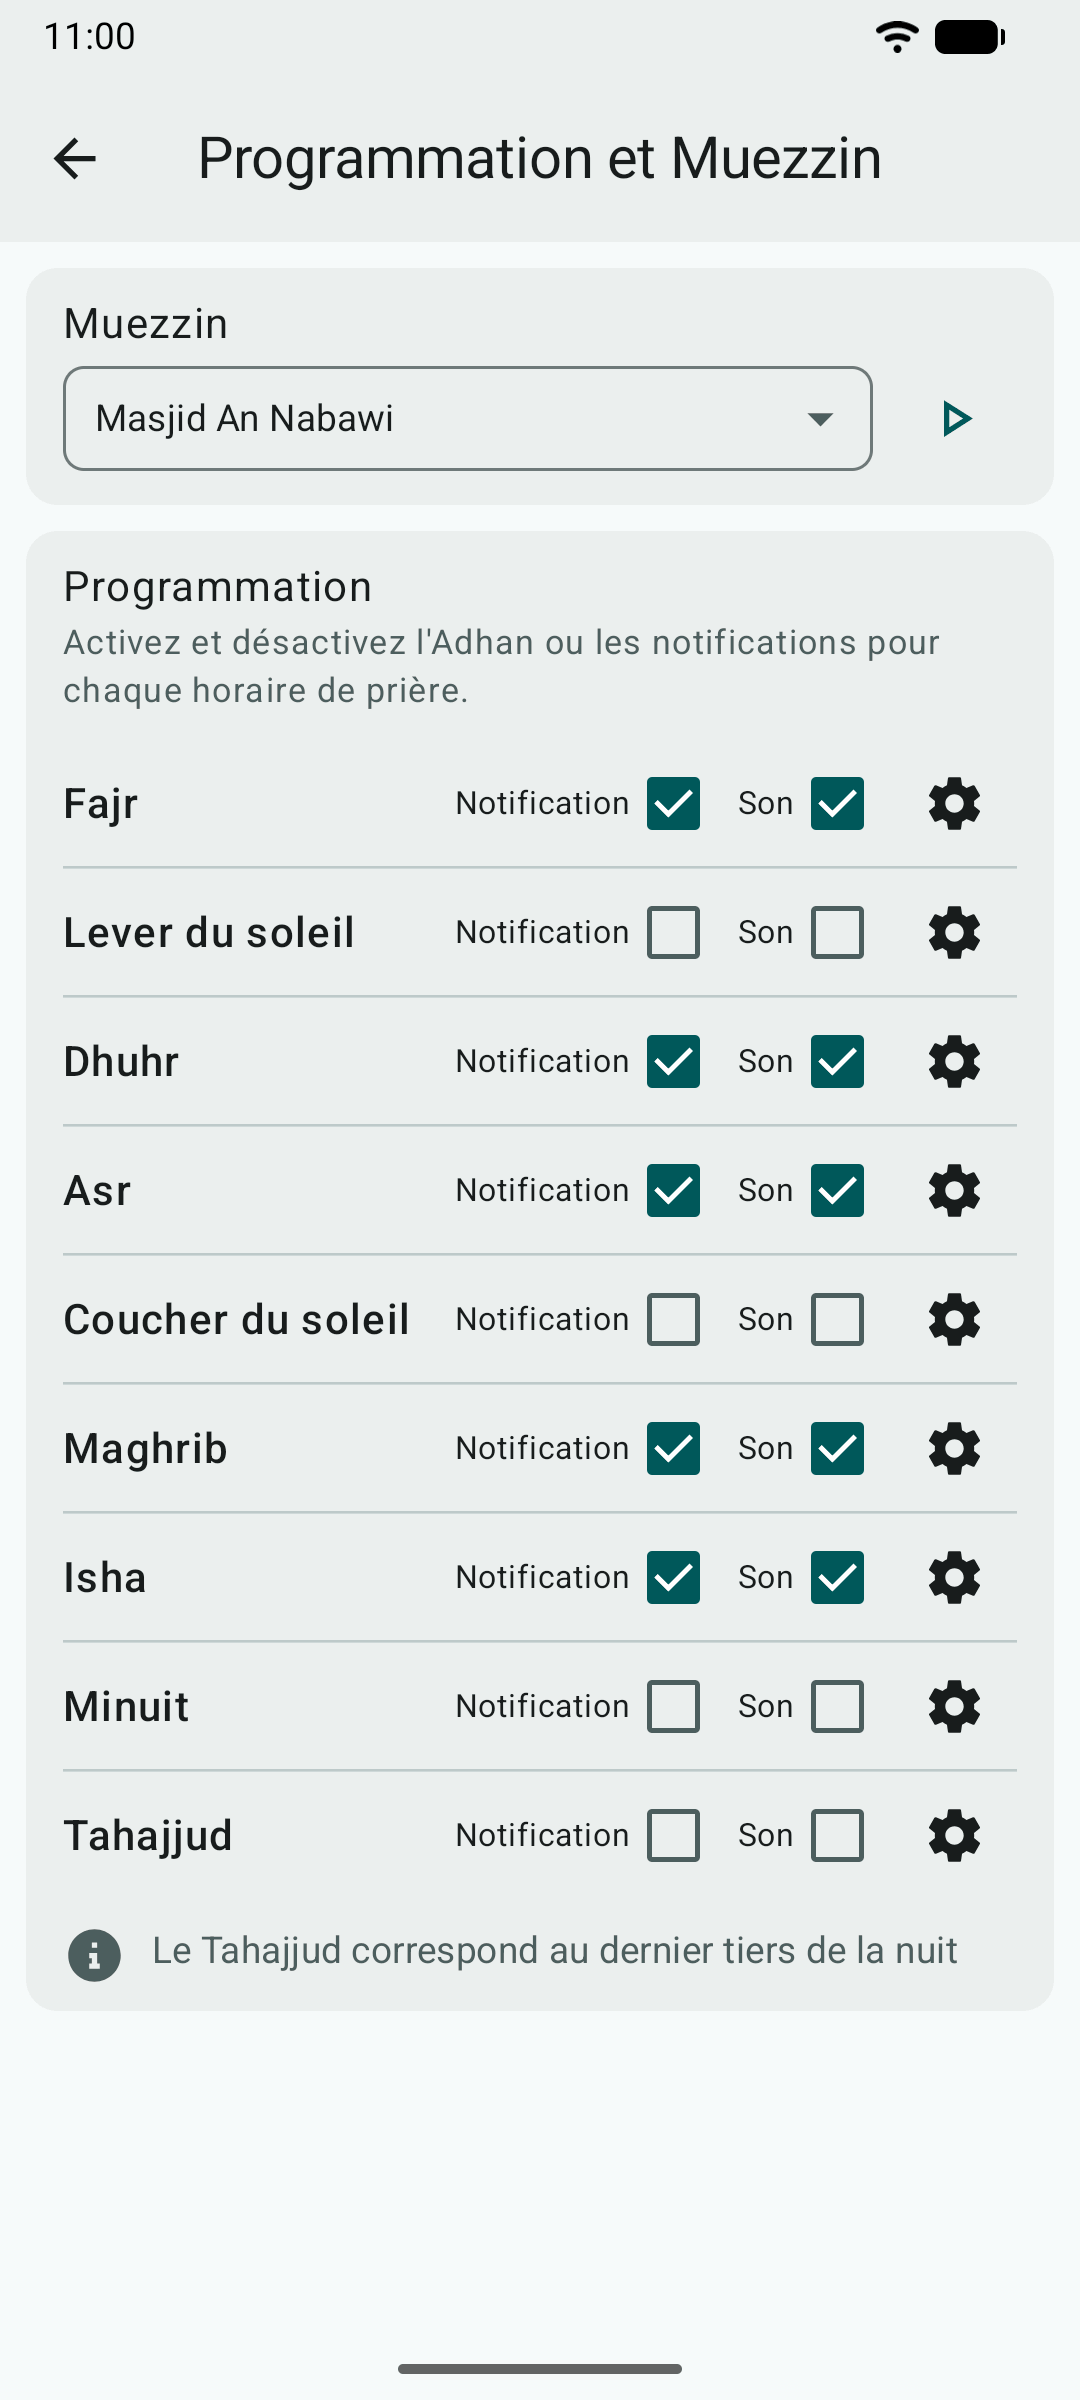Turn off Maghrib sound checkbox
The width and height of the screenshot is (1080, 2400).
point(837,1448)
